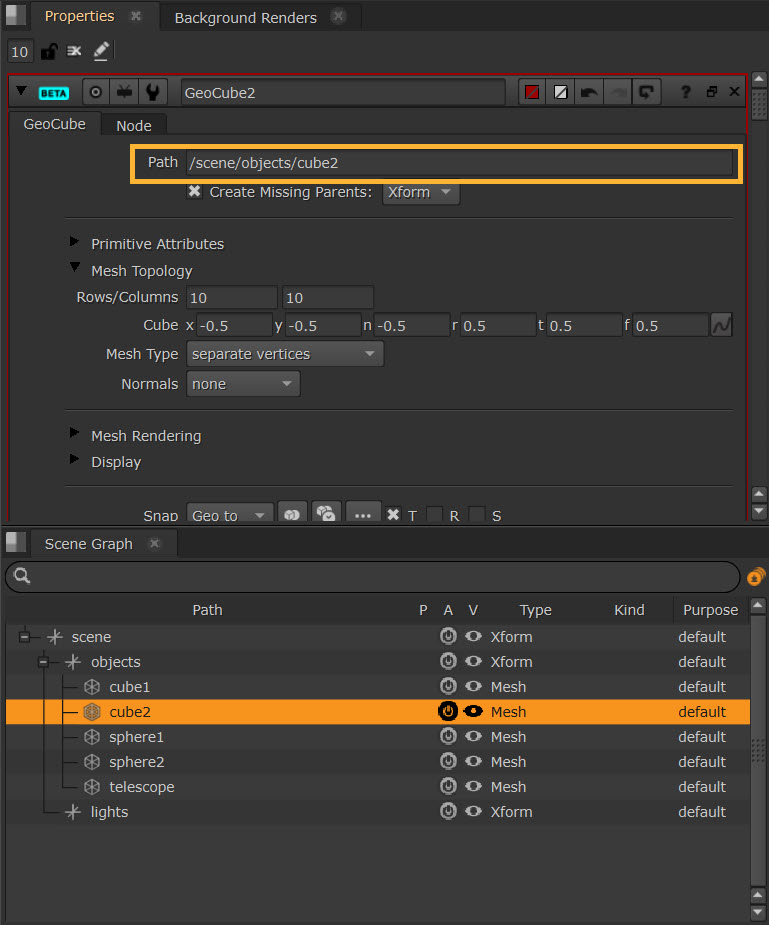Viewport: 769px width, 925px height.
Task: Click the revert icon in node header
Action: point(647,92)
